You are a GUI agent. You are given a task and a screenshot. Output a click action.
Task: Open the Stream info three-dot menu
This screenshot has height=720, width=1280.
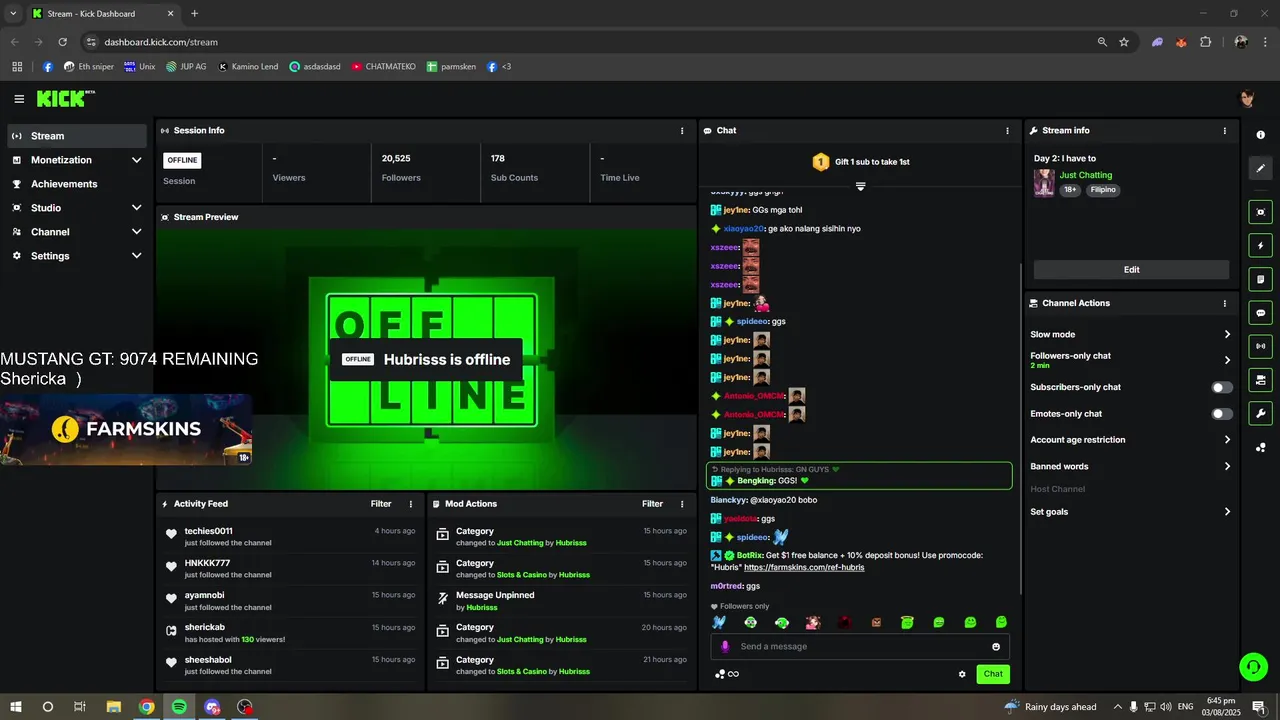point(1224,131)
